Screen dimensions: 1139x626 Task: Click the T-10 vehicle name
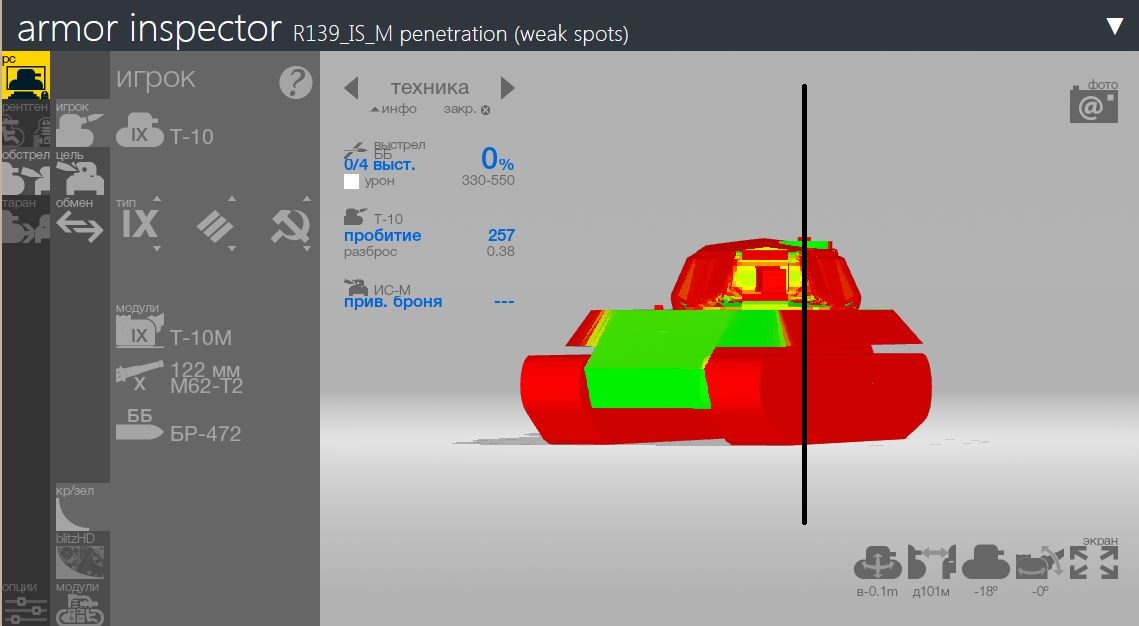[192, 137]
